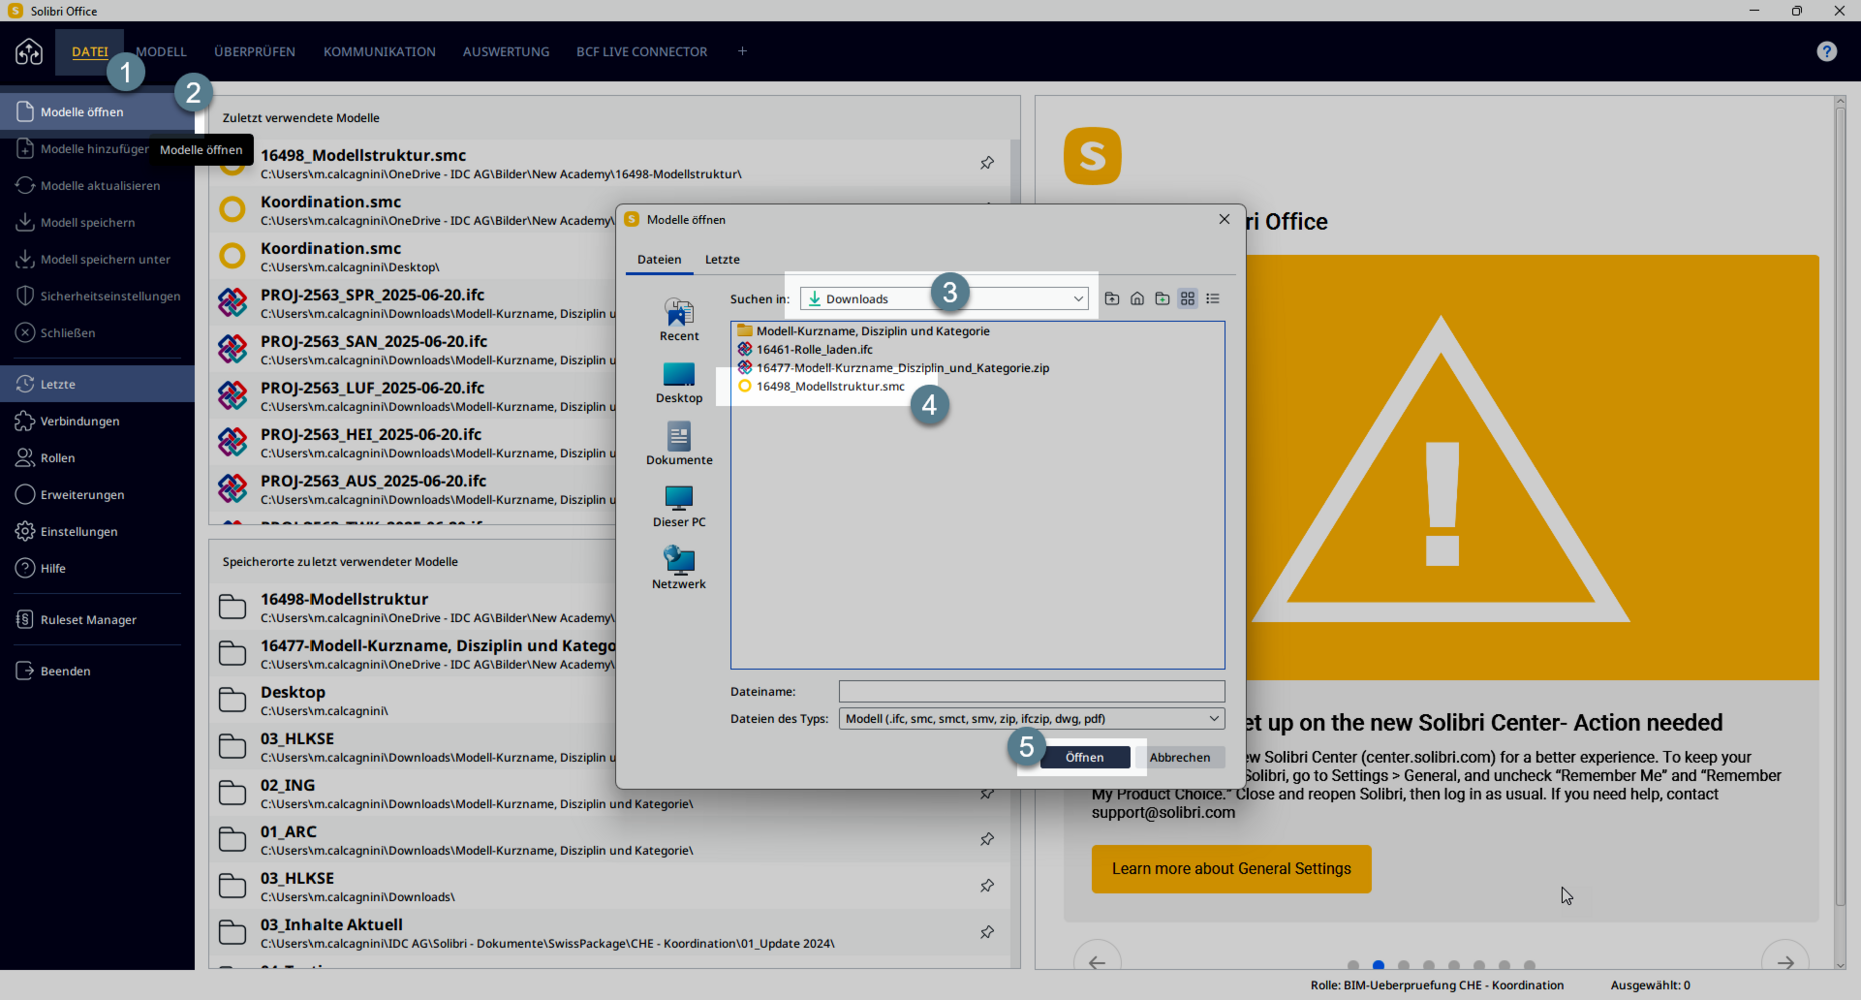Open Netzwerk location in file dialog

679,568
